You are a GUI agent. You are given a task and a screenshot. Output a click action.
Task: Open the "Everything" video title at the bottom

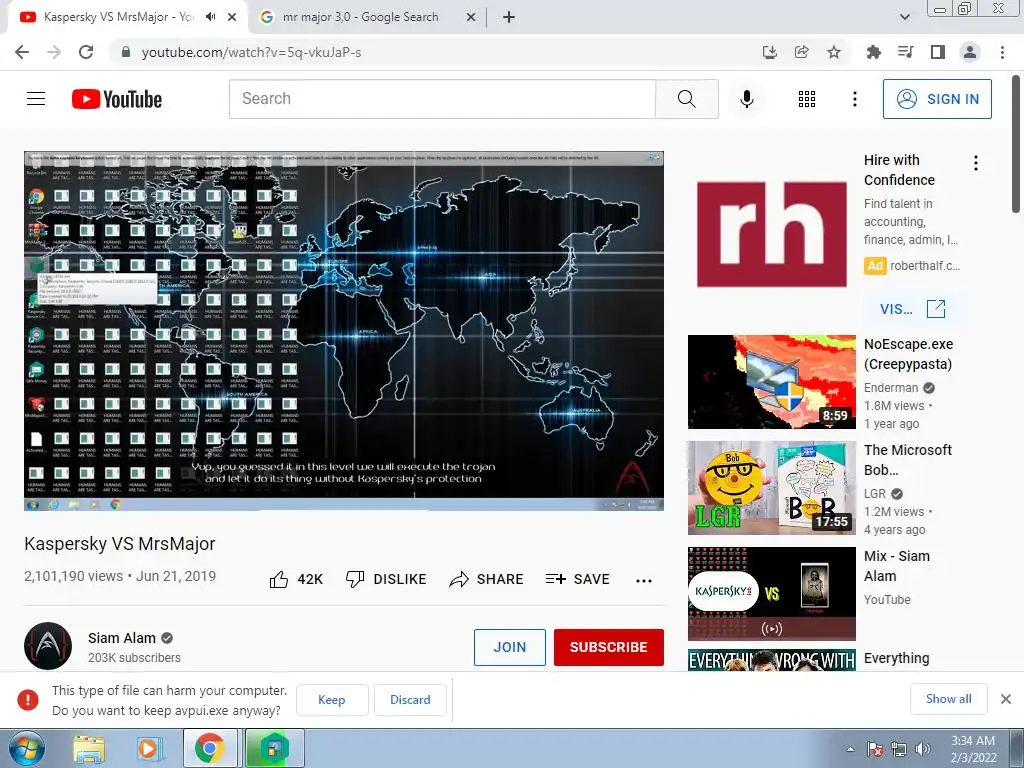pos(897,658)
